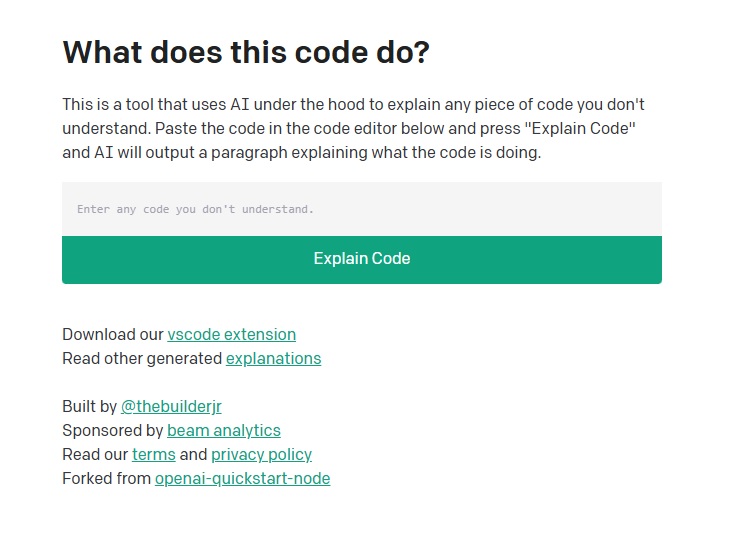The image size is (742, 556).
Task: Click the "Built by" text label
Action: click(x=89, y=406)
